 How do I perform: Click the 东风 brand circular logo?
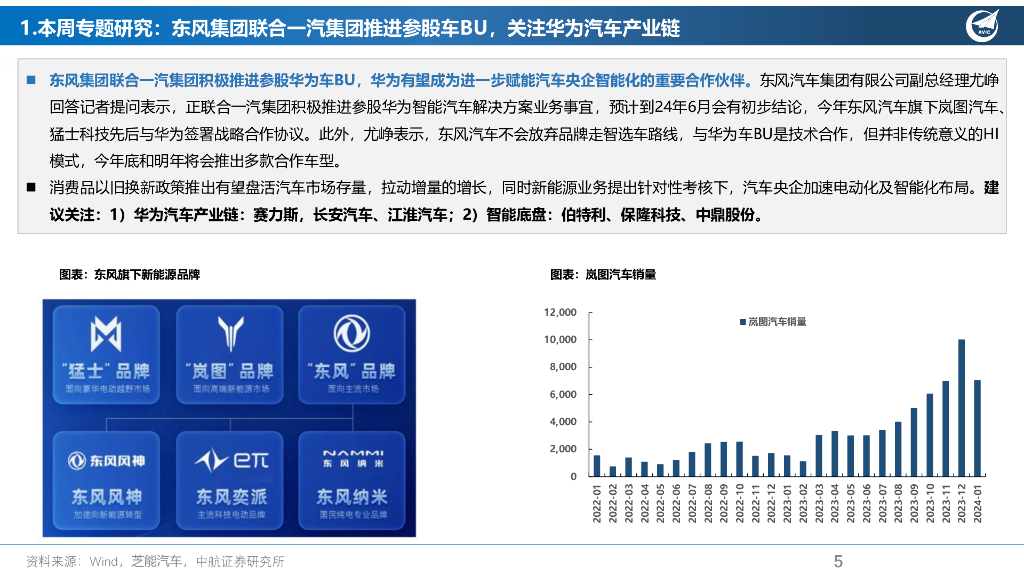coord(352,333)
